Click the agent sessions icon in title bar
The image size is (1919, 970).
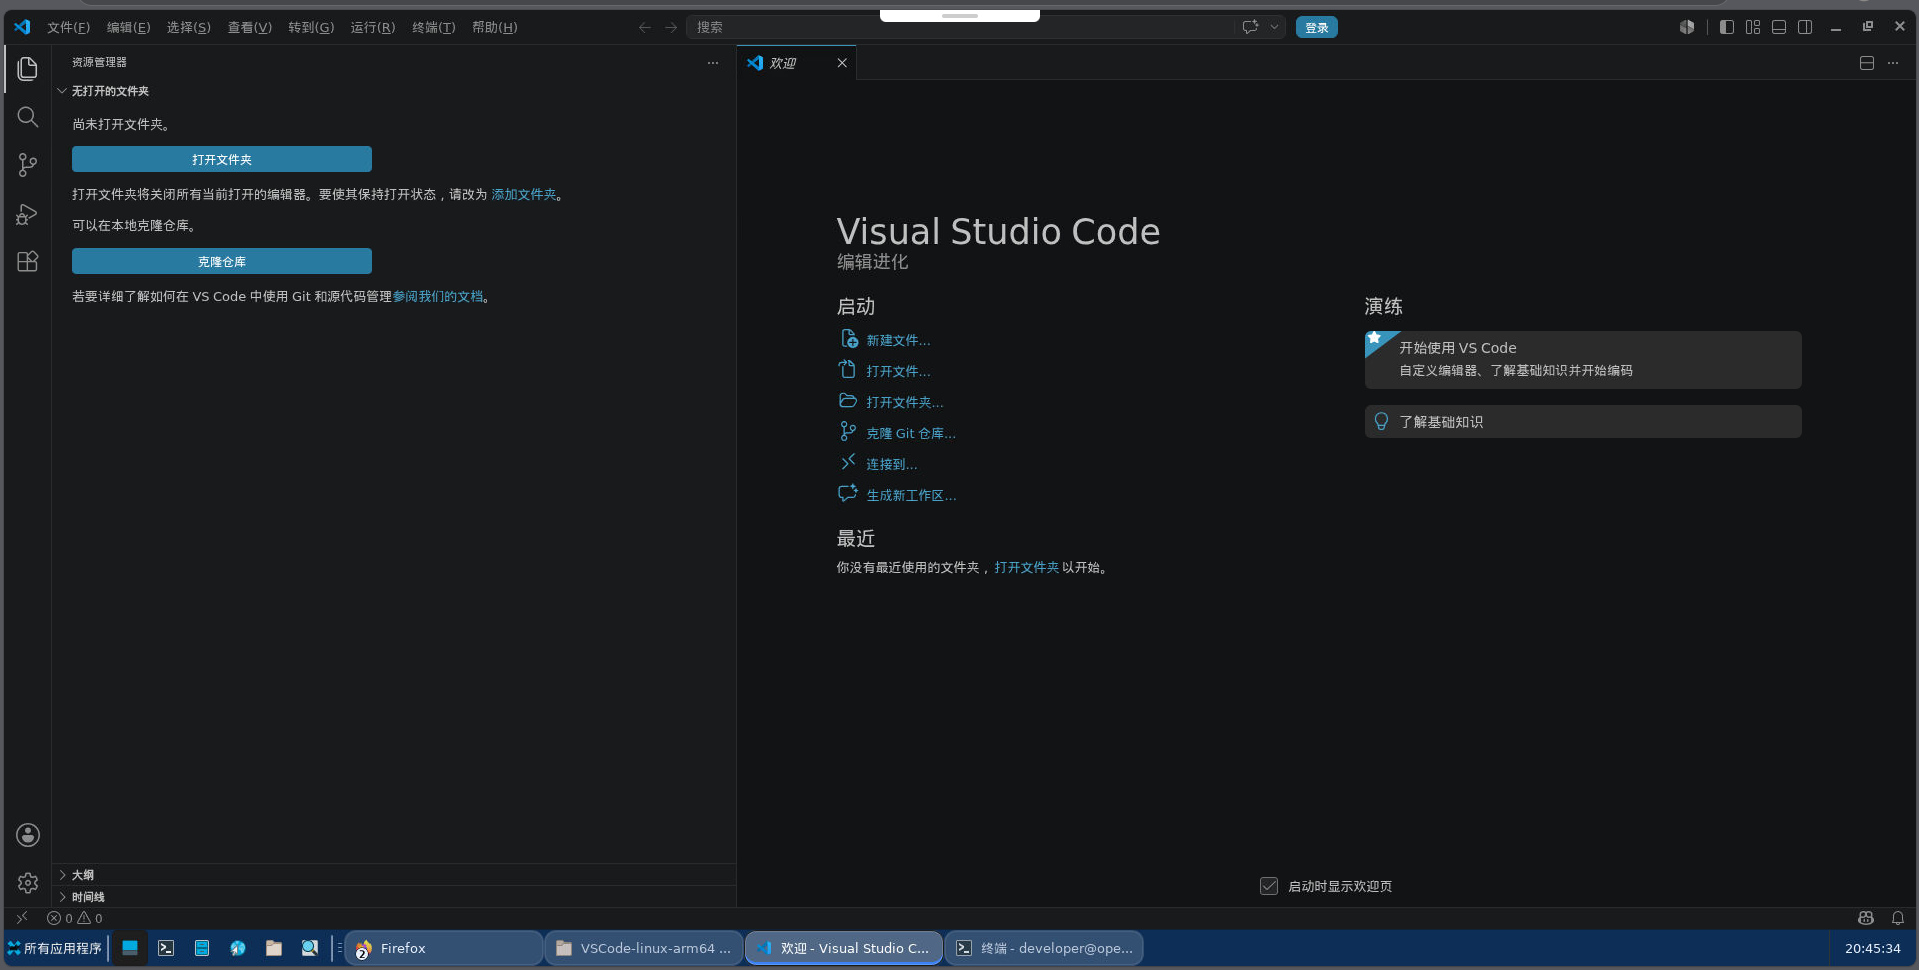click(x=1687, y=27)
